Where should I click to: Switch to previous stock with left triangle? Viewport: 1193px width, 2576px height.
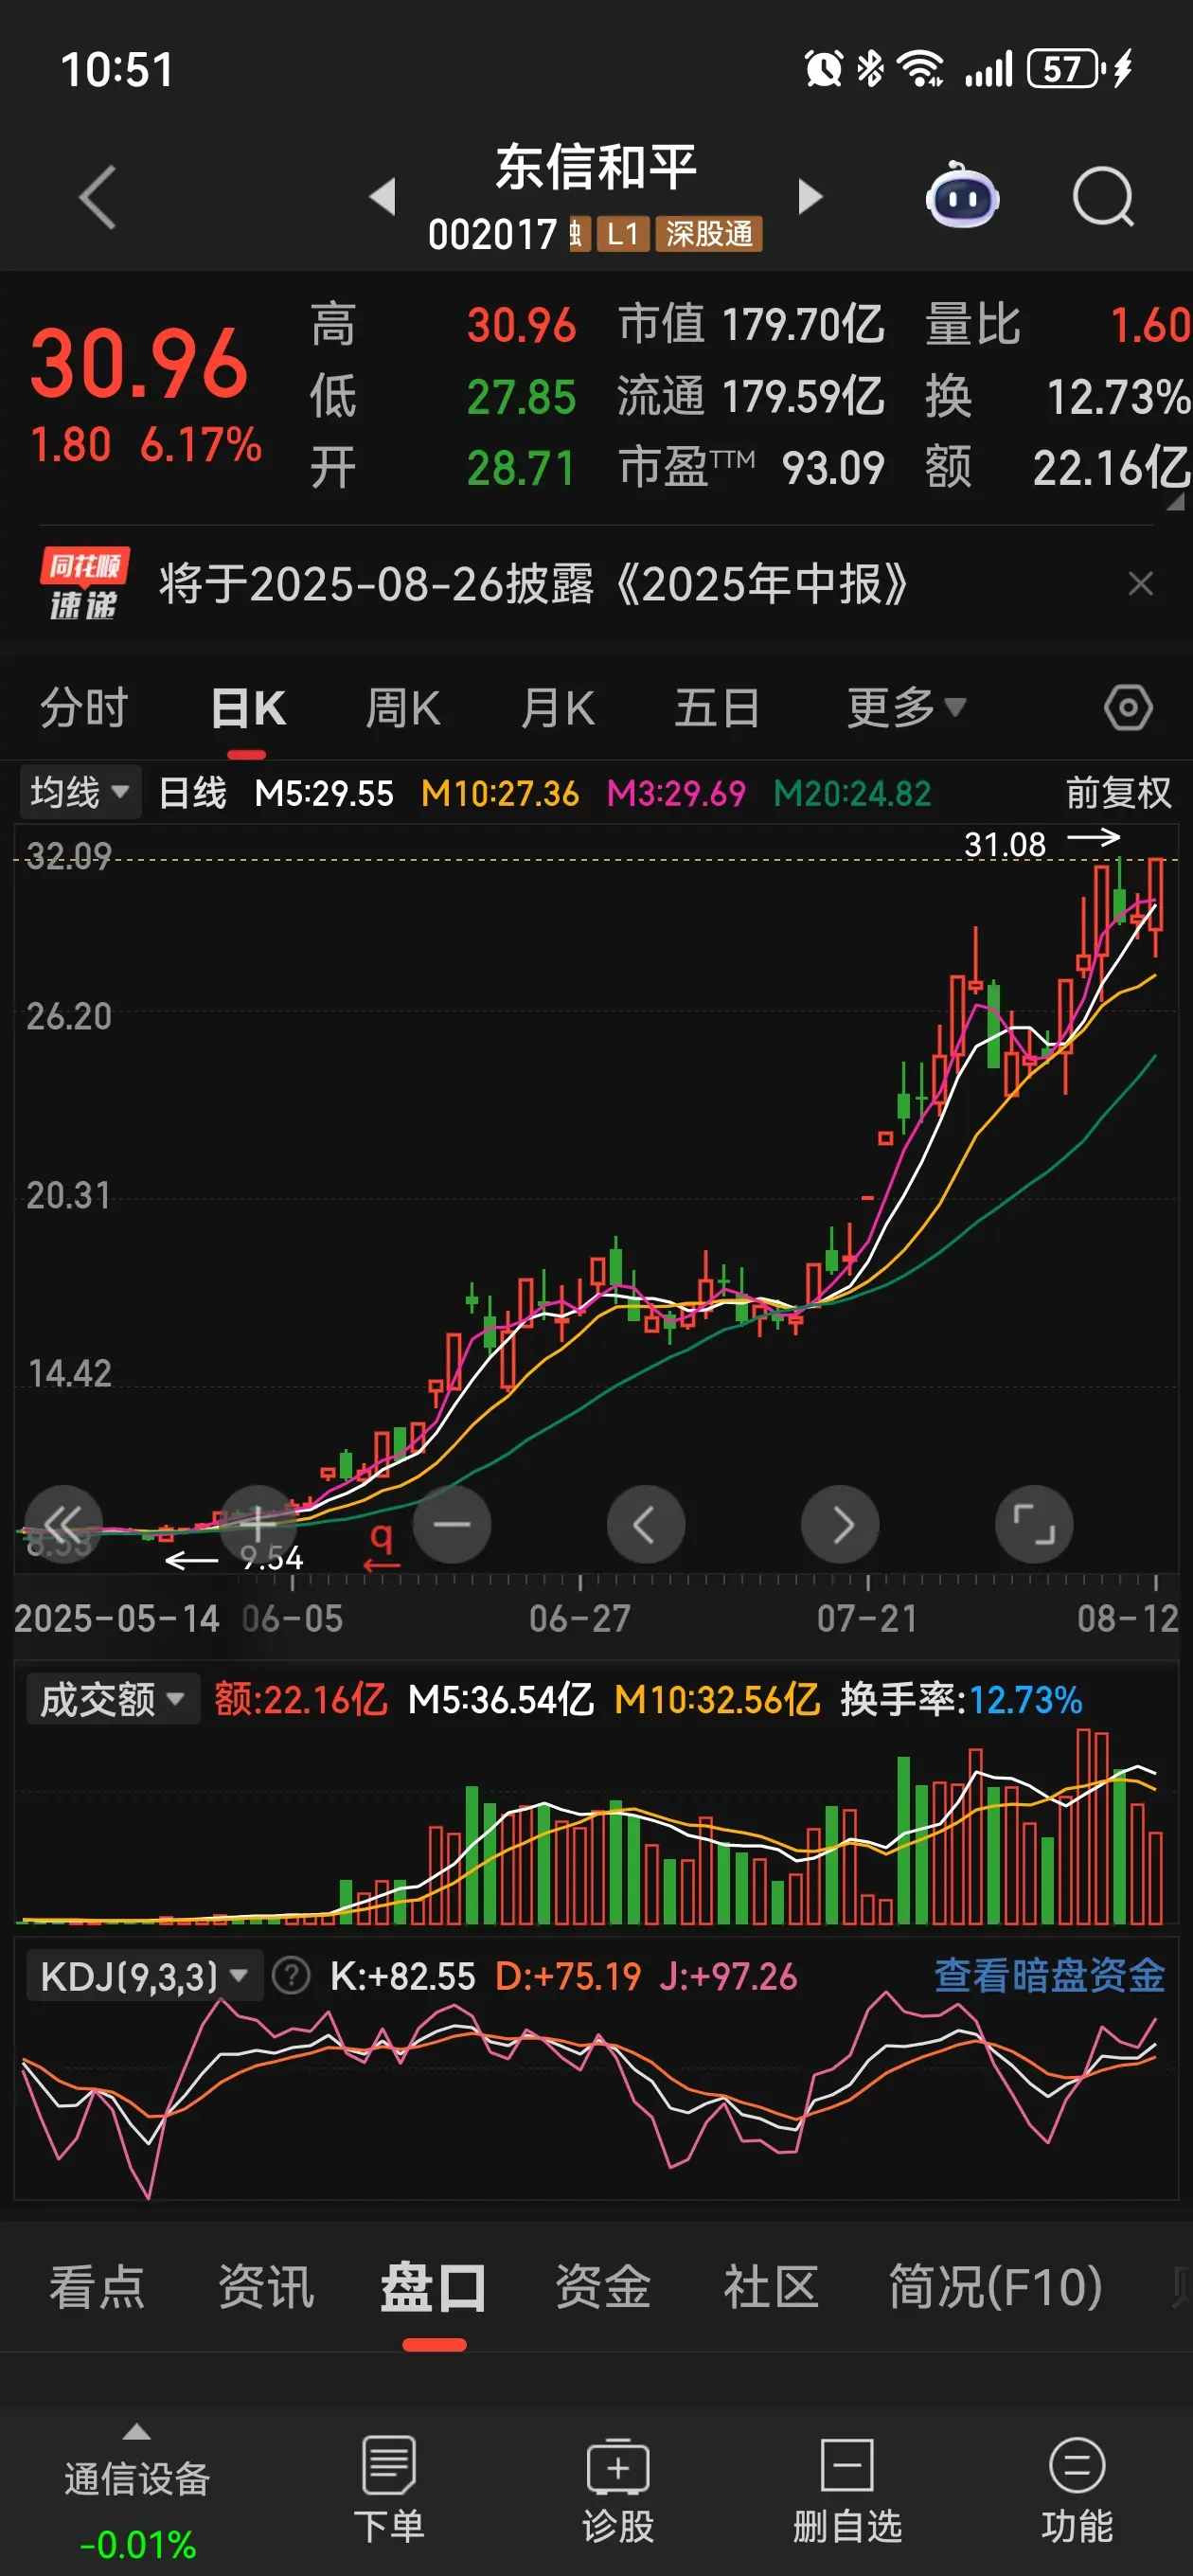[383, 197]
